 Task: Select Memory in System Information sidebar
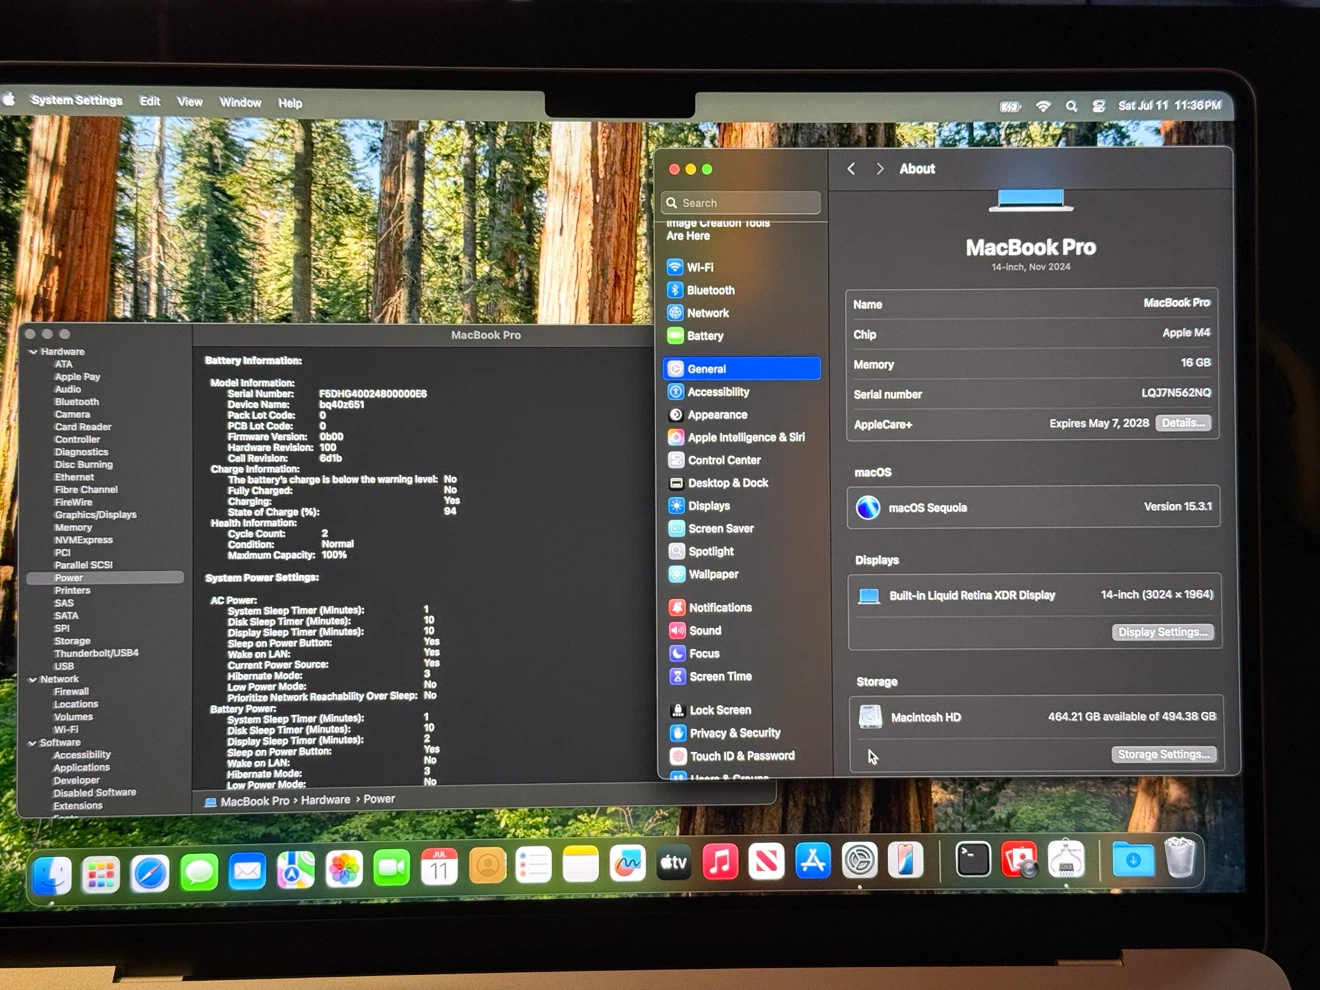[x=73, y=527]
